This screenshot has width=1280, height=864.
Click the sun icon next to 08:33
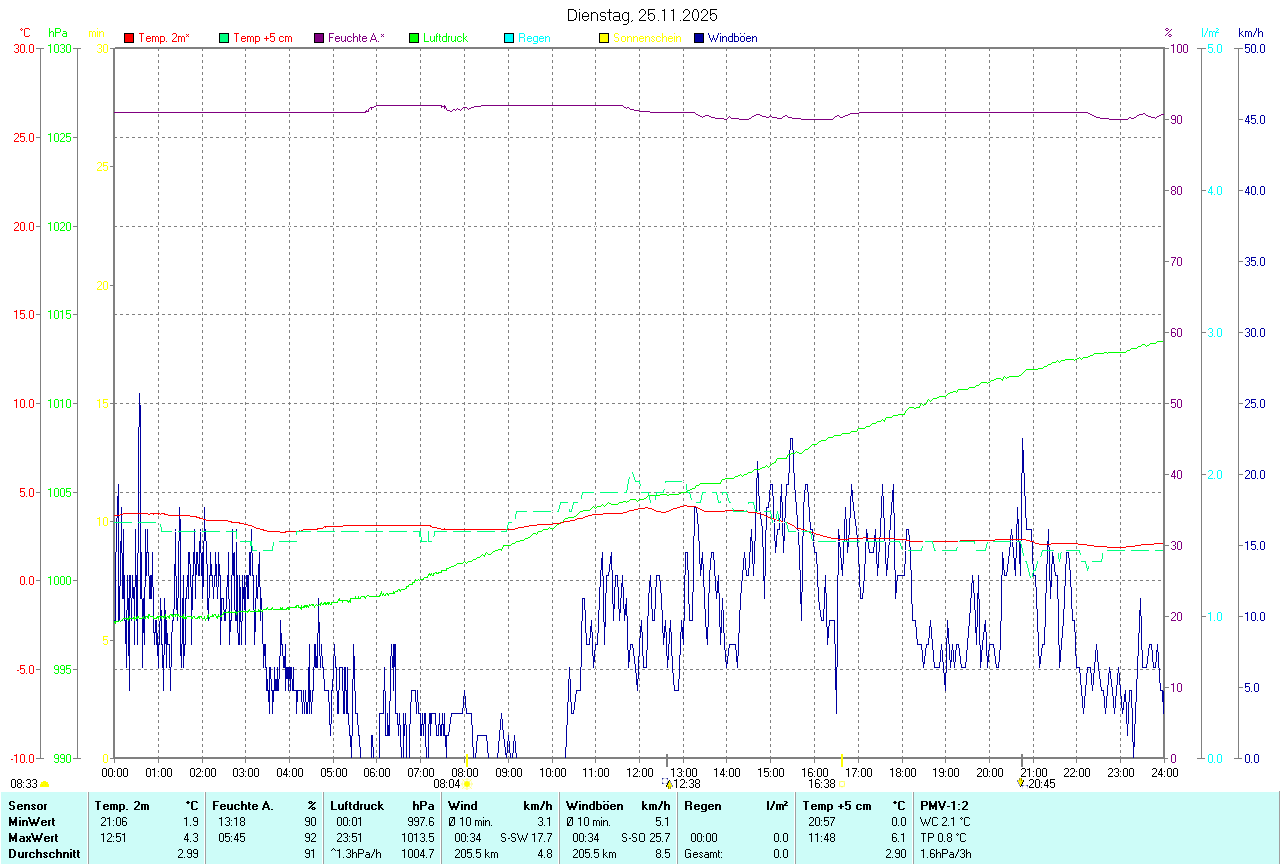coord(45,785)
